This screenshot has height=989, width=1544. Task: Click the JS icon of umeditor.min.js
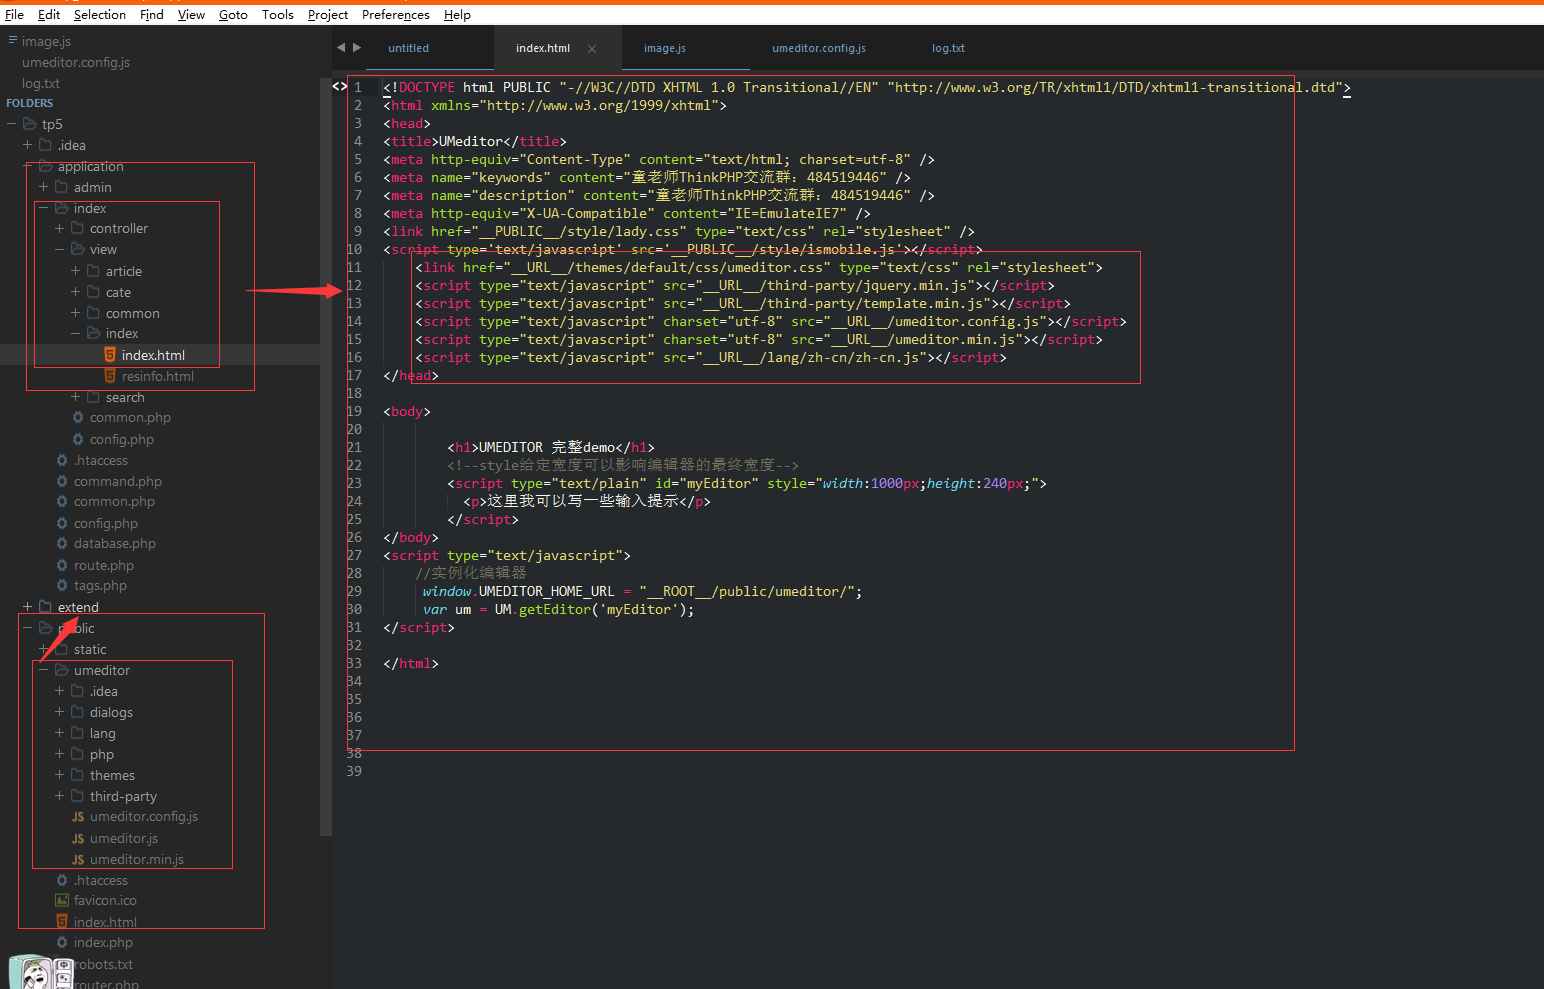pos(78,860)
